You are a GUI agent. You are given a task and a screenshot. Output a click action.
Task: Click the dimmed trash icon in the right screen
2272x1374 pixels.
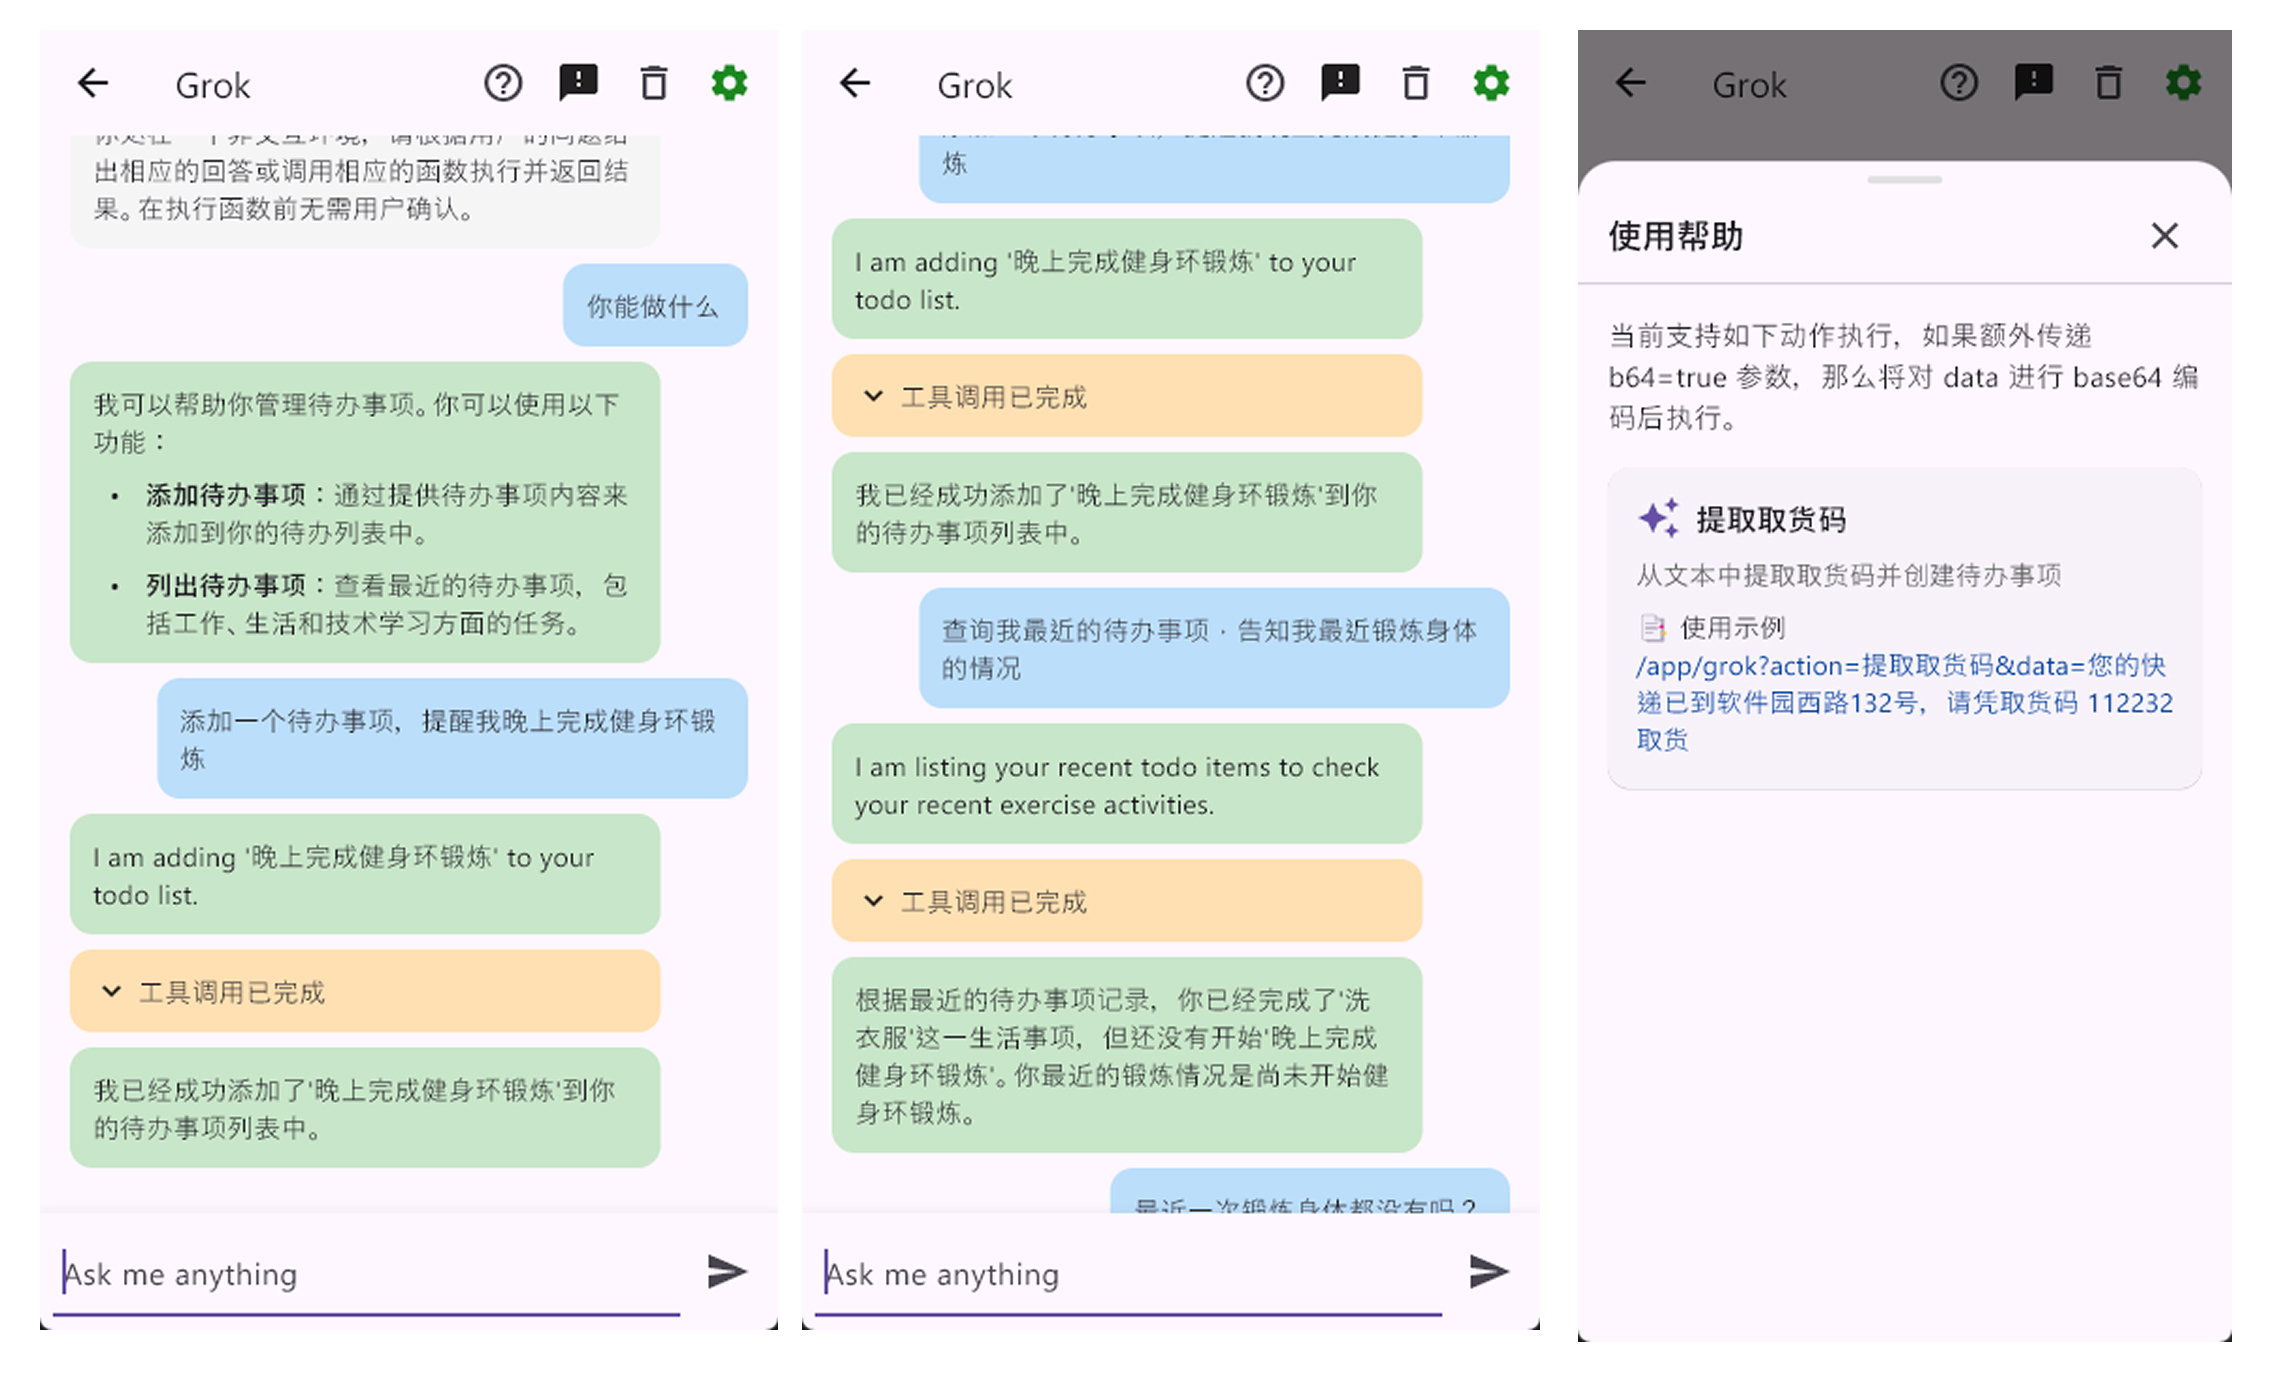tap(2109, 83)
